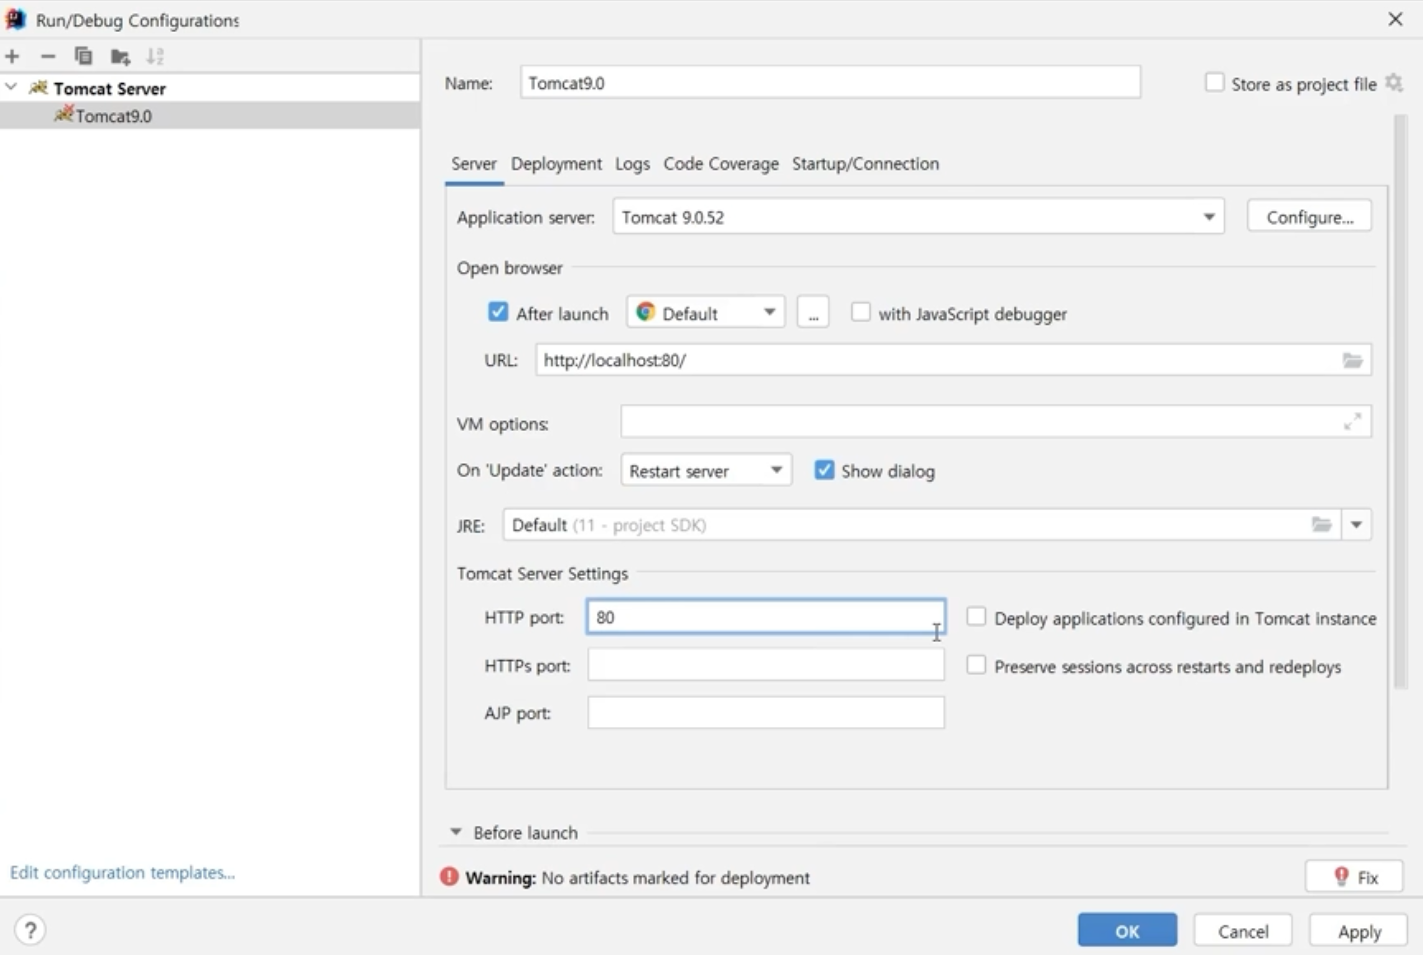Open the On 'Update' action dropdown
This screenshot has height=955, width=1423.
[706, 470]
